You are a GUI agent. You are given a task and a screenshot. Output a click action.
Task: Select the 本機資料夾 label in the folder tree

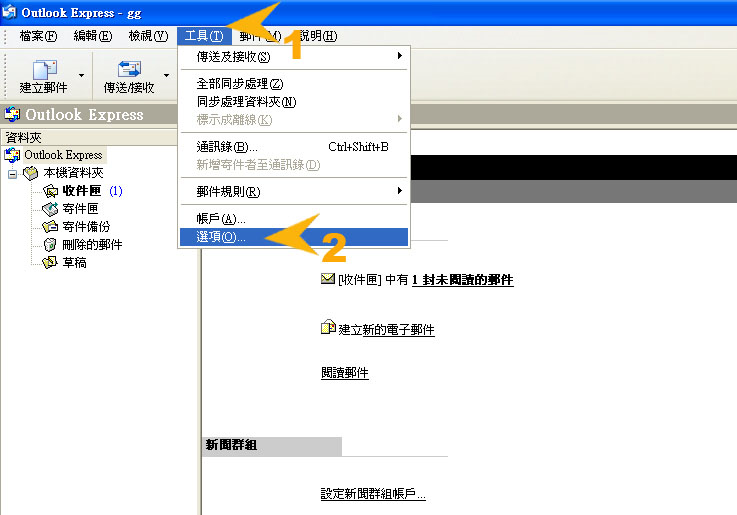[x=73, y=173]
